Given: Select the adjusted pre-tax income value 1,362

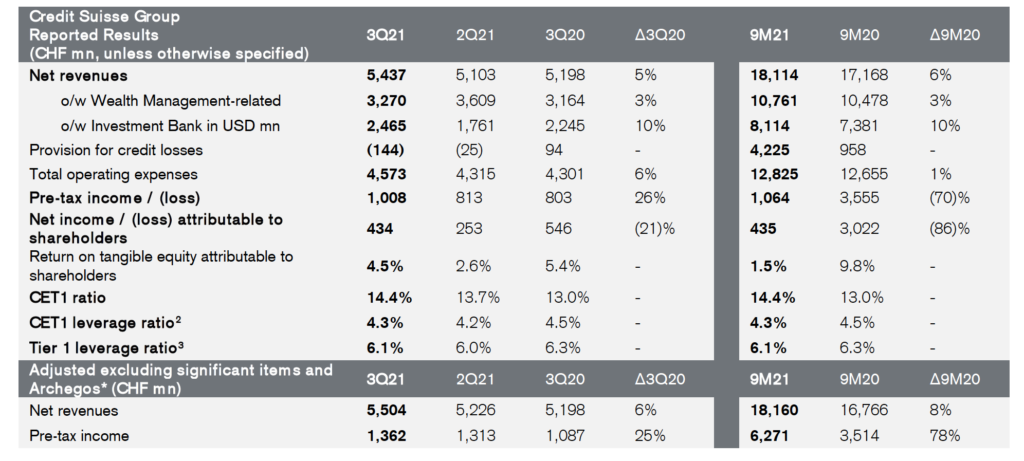Looking at the screenshot, I should tap(388, 436).
